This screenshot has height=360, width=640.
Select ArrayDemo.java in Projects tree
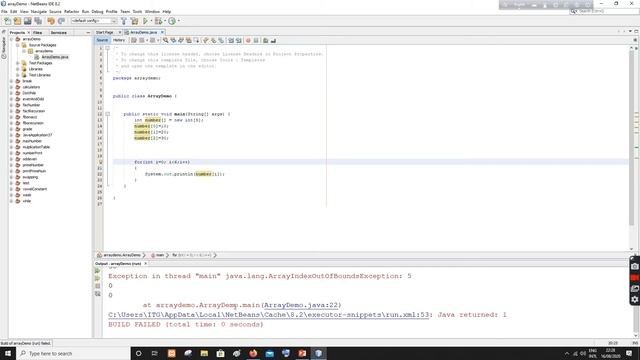click(55, 57)
